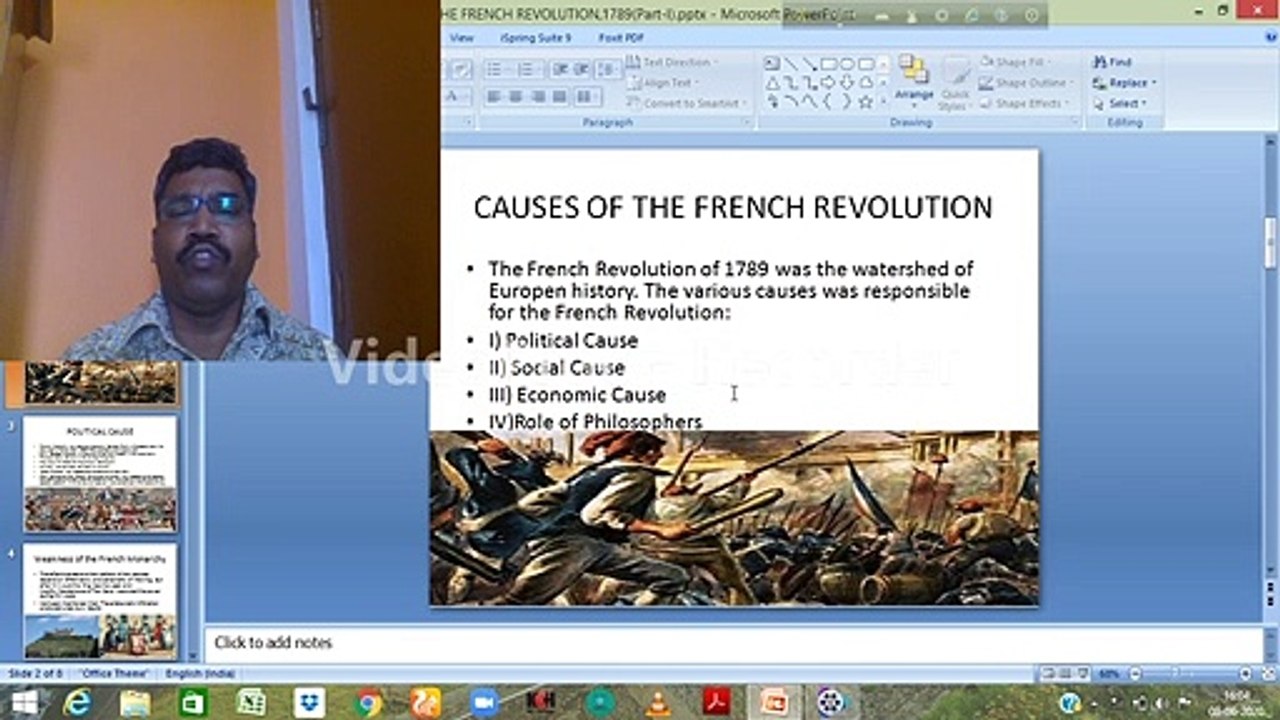Screen dimensions: 1280x720
Task: Align paragraph text to the left
Action: click(x=494, y=97)
